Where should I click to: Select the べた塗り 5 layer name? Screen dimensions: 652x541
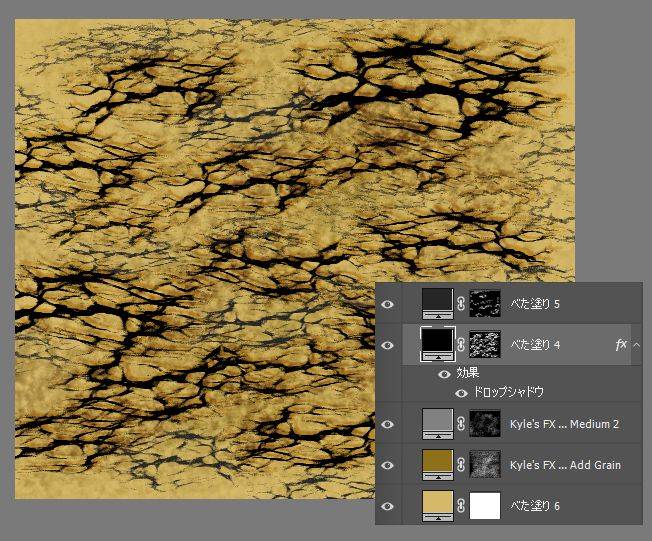click(x=535, y=304)
